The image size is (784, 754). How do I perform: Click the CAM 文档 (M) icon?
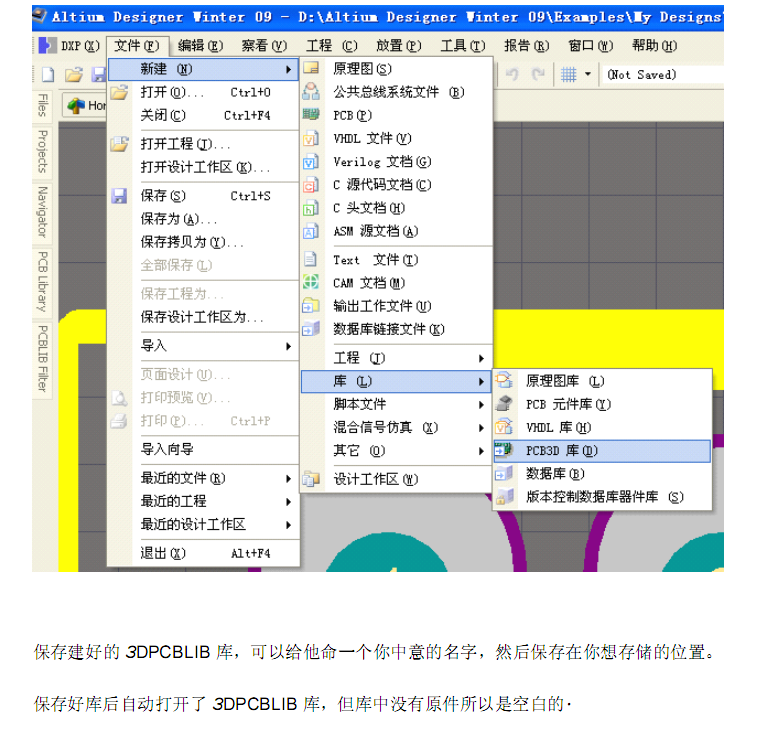[x=311, y=282]
